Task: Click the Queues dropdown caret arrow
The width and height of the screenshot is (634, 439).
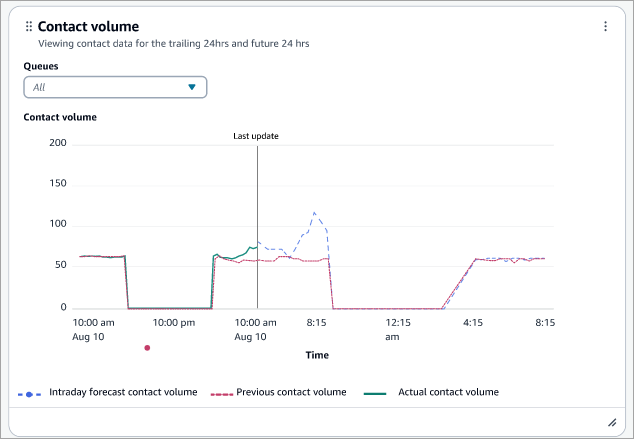Action: pos(192,87)
